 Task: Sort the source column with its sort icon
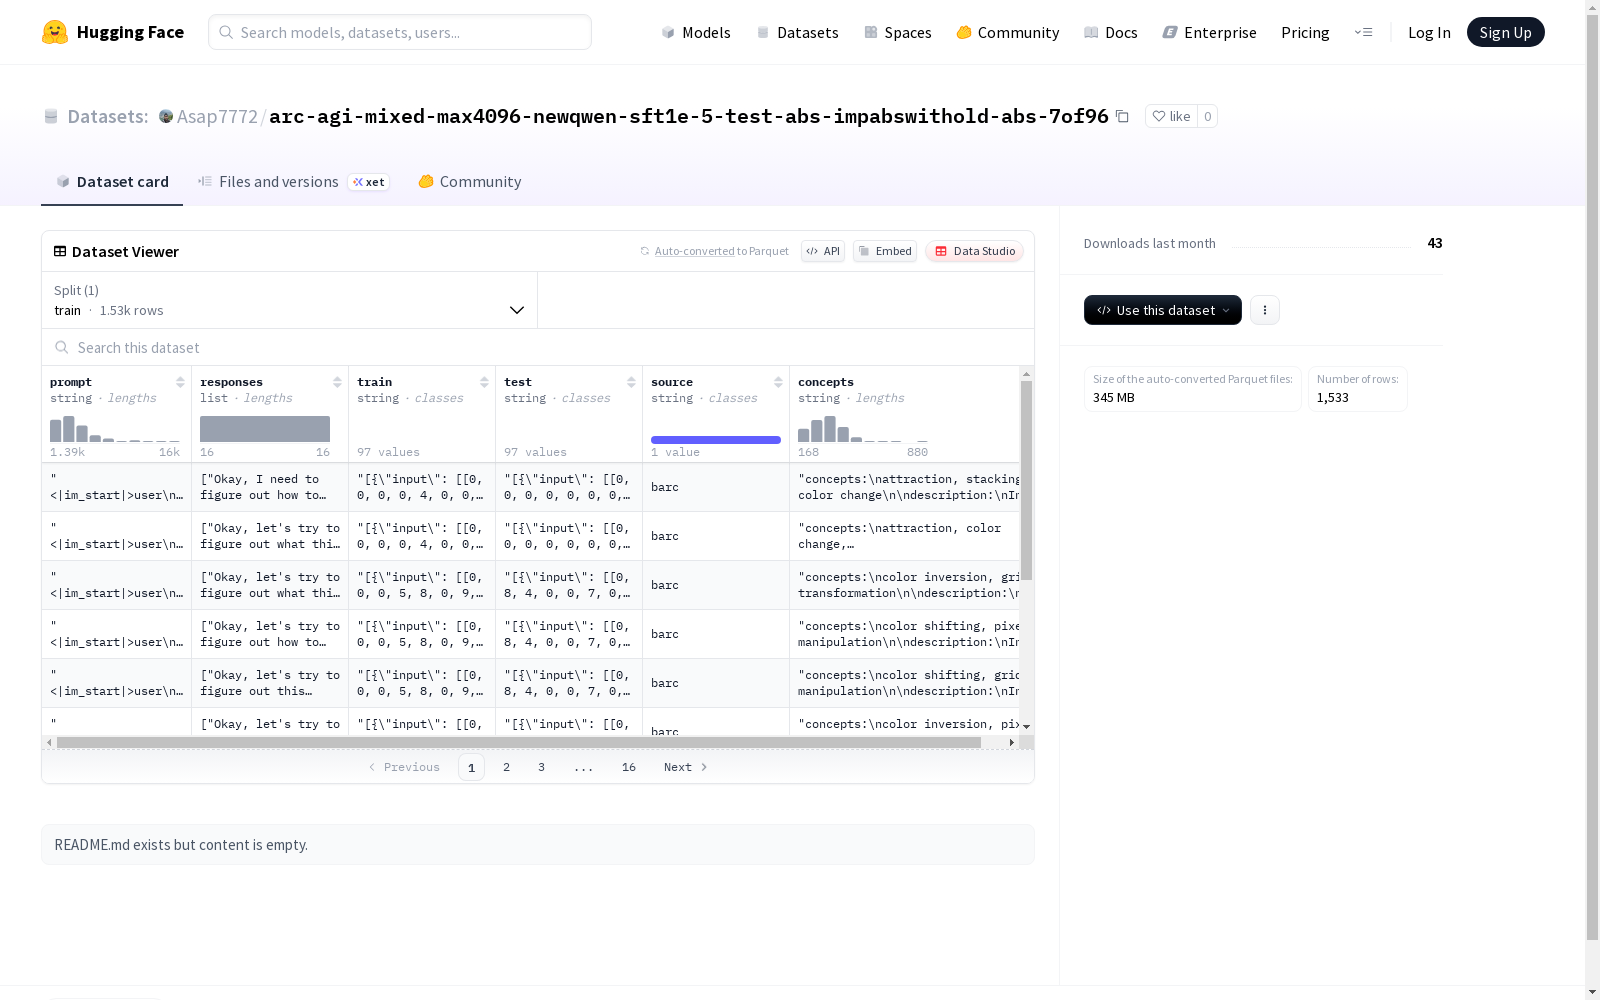(x=778, y=382)
